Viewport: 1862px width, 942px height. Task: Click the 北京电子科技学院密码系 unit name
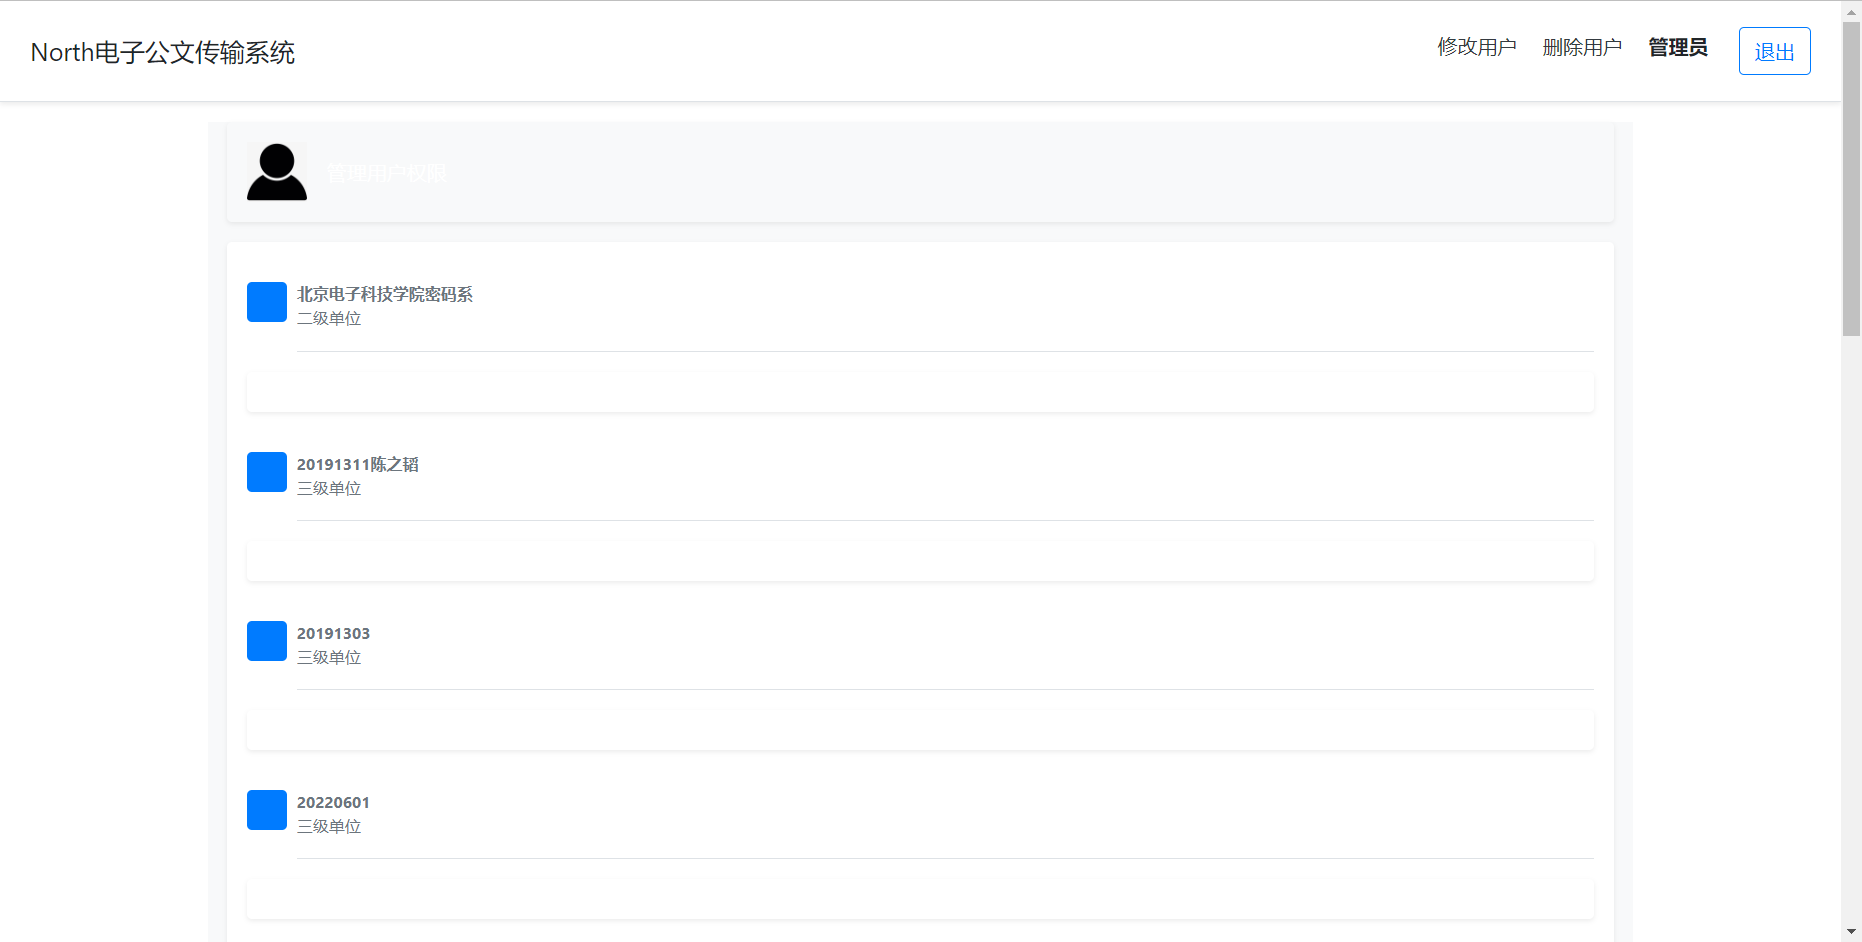[385, 294]
